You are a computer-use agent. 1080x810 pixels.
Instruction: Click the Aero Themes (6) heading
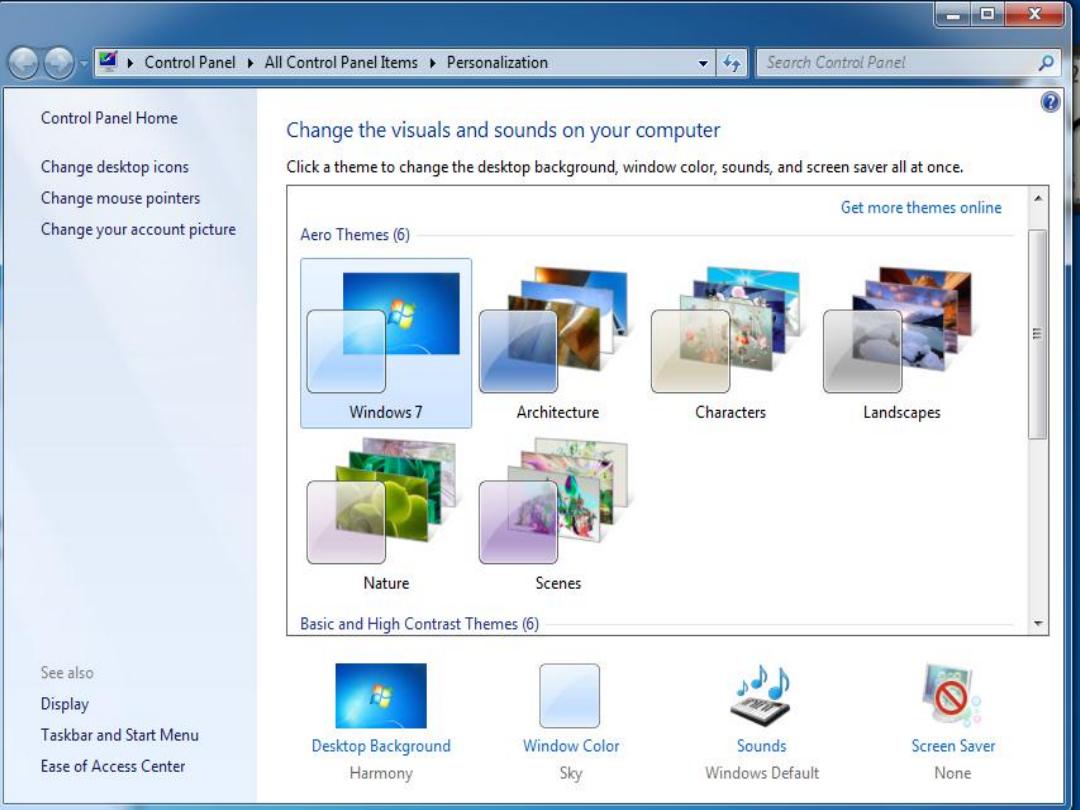pyautogui.click(x=355, y=235)
